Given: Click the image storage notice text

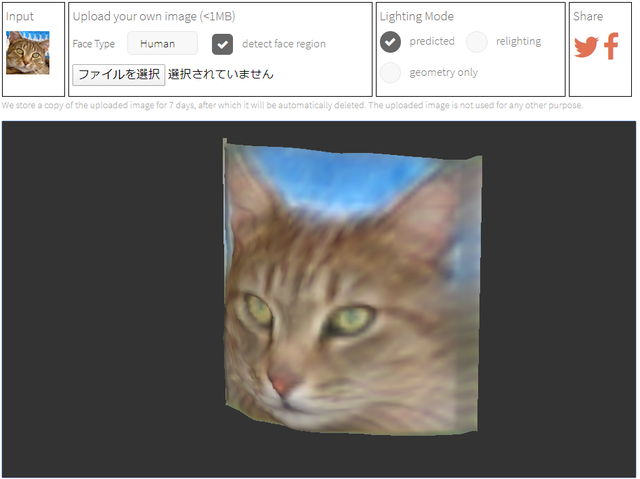Looking at the screenshot, I should click(292, 105).
